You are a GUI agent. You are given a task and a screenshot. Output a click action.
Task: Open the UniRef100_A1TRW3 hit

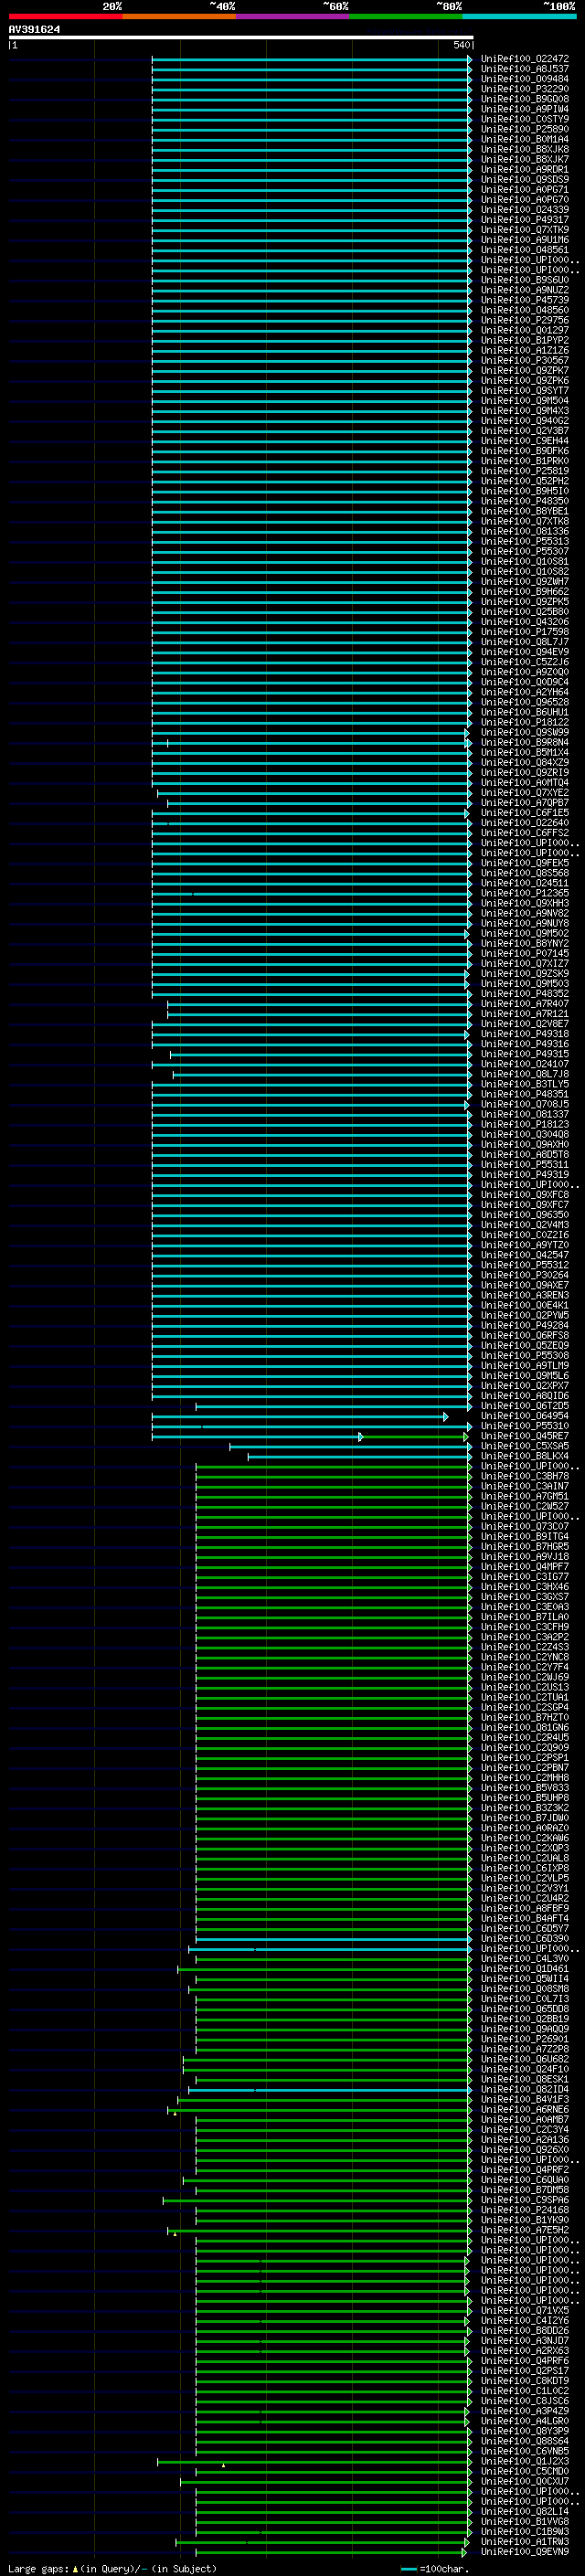click(x=524, y=2542)
